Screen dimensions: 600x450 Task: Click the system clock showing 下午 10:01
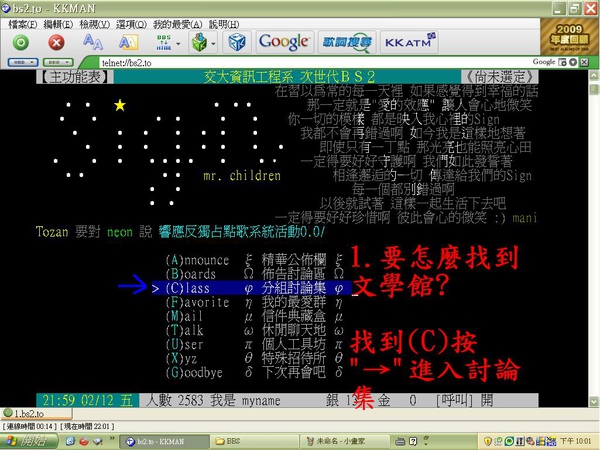576,441
